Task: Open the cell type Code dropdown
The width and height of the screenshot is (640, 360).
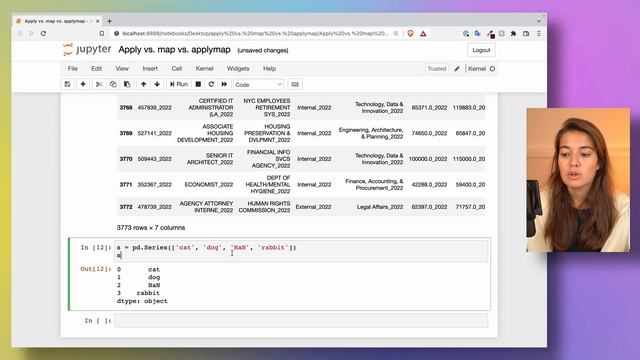Action: pos(258,84)
